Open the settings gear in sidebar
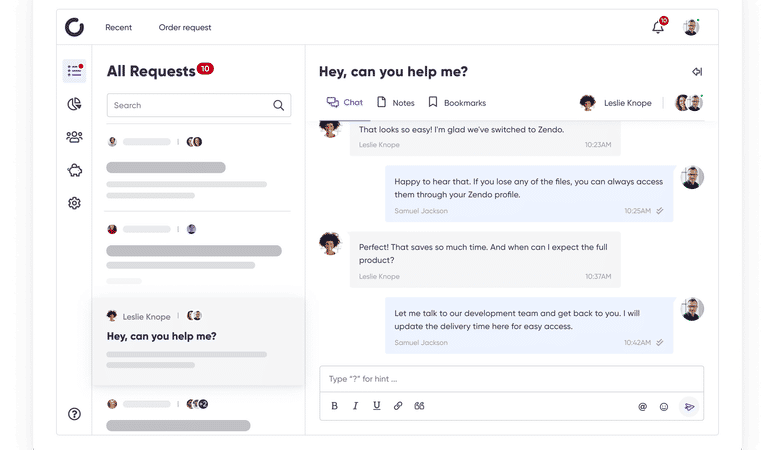This screenshot has height=450, width=775. click(x=74, y=203)
